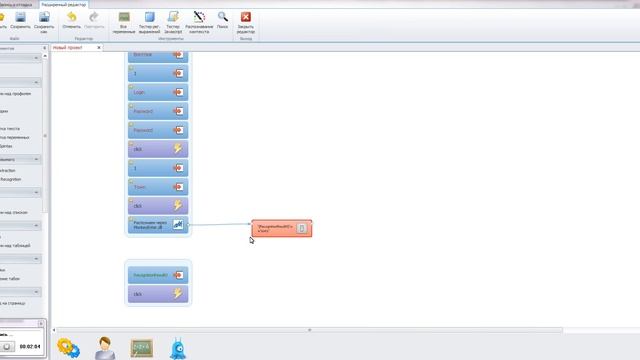Open the Тестер рег. выражений tool
Viewport: 640px width, 360px height.
(149, 17)
